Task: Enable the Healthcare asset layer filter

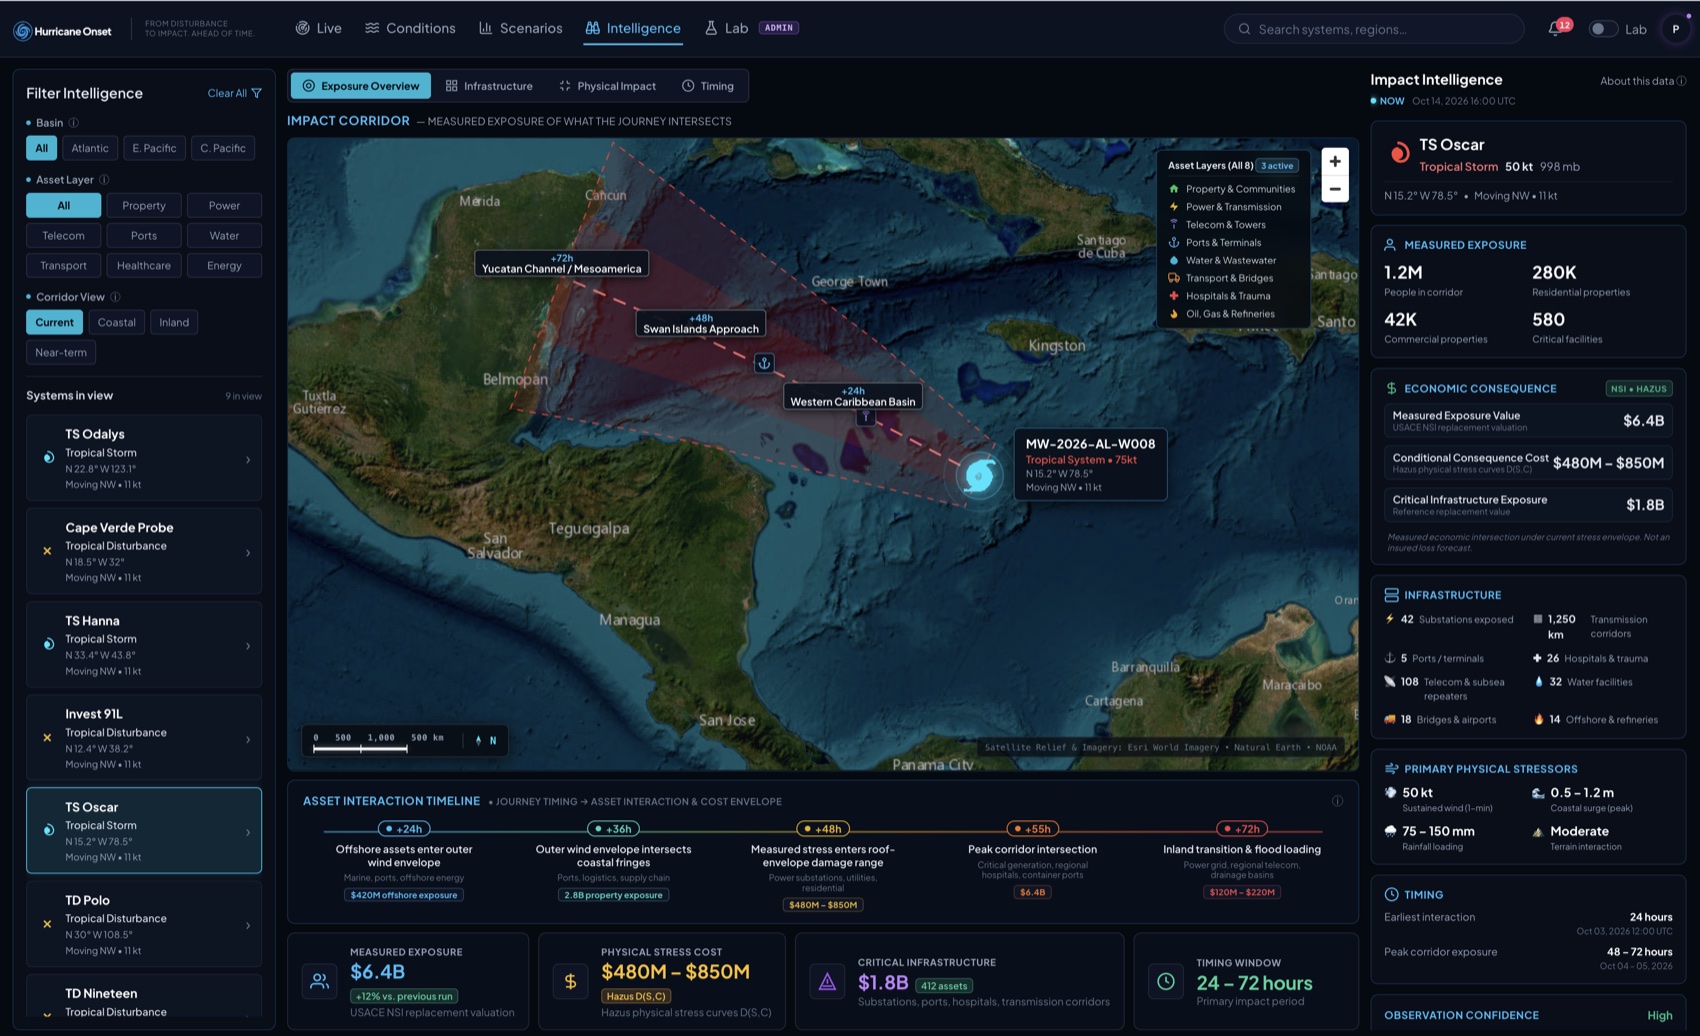Action: [x=144, y=265]
